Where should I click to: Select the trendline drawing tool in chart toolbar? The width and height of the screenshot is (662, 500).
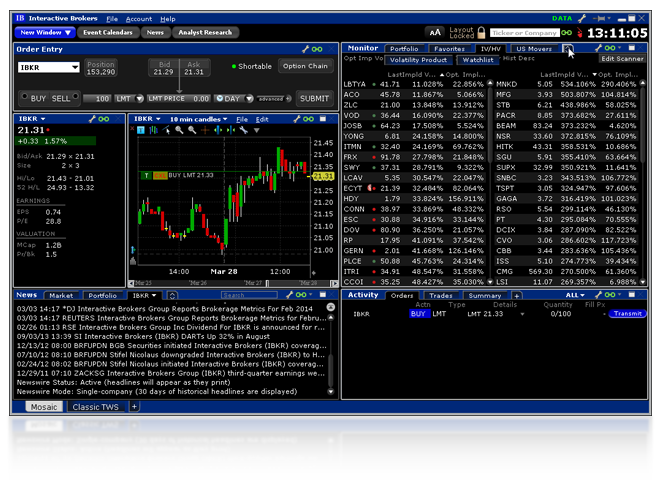tap(166, 130)
